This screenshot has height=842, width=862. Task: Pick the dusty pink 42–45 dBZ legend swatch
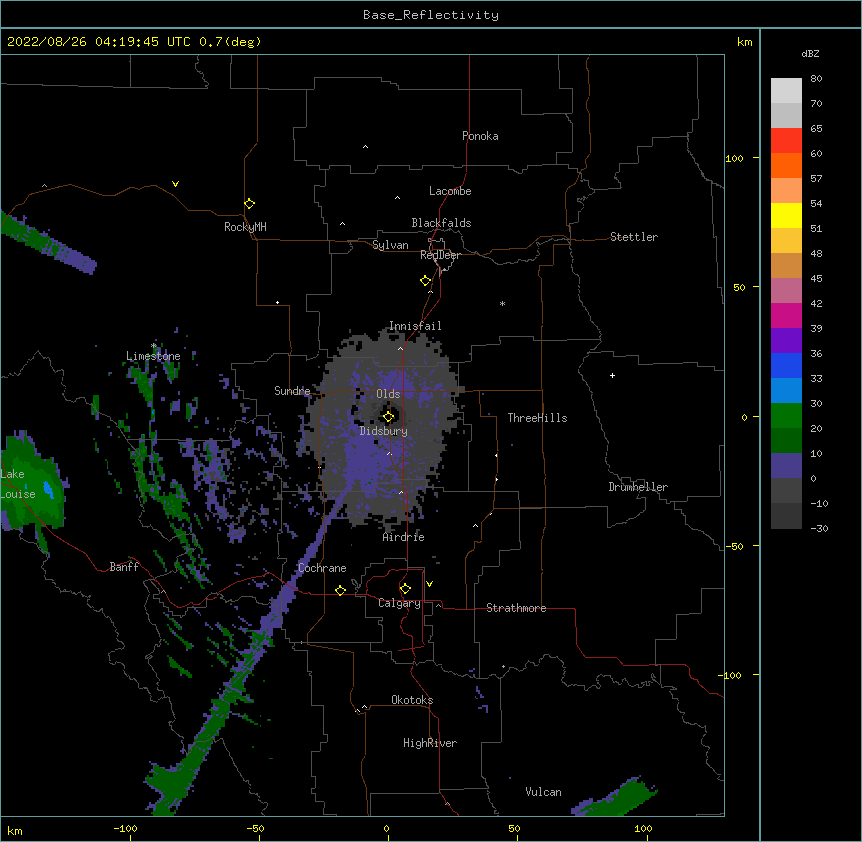tap(786, 291)
